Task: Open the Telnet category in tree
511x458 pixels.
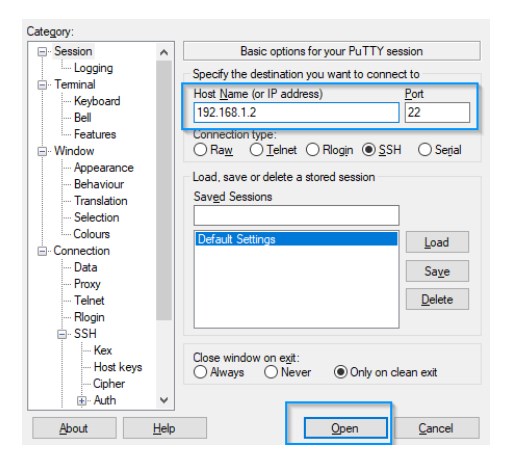Action: (x=89, y=301)
